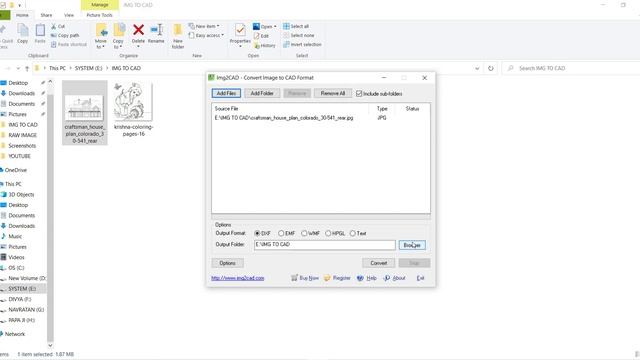Select WMF output format

304,233
